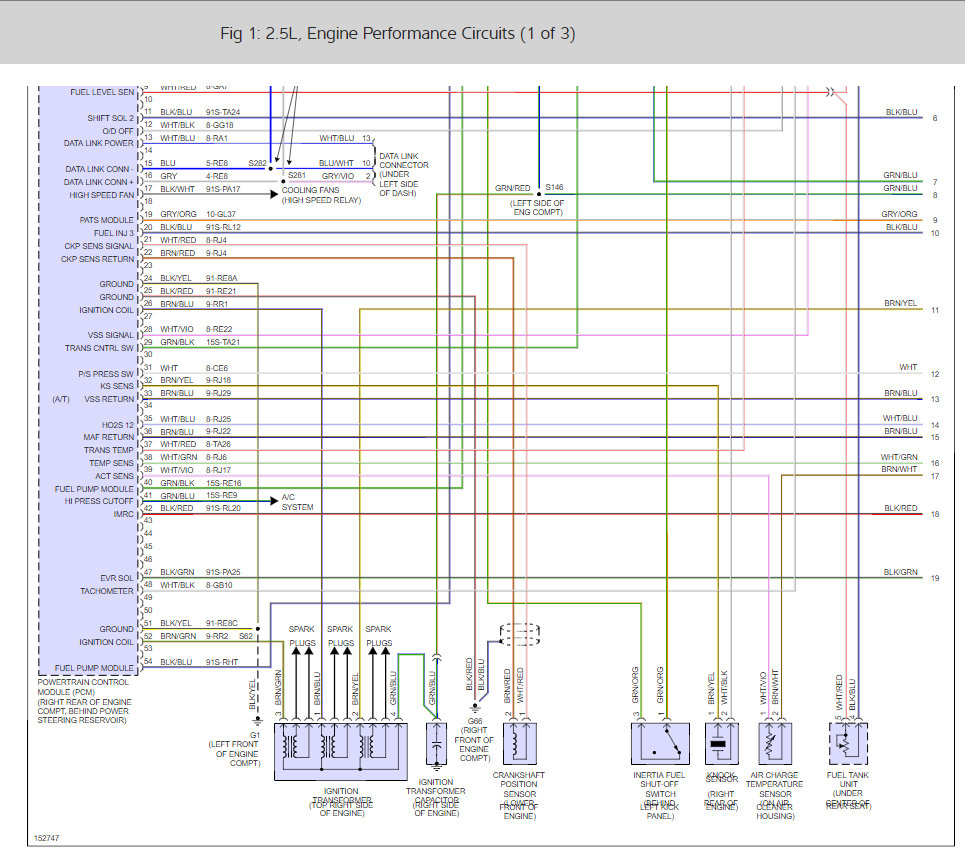This screenshot has width=965, height=856.
Task: Click the 'P/S PRESS SW' pin label
Action: (106, 374)
